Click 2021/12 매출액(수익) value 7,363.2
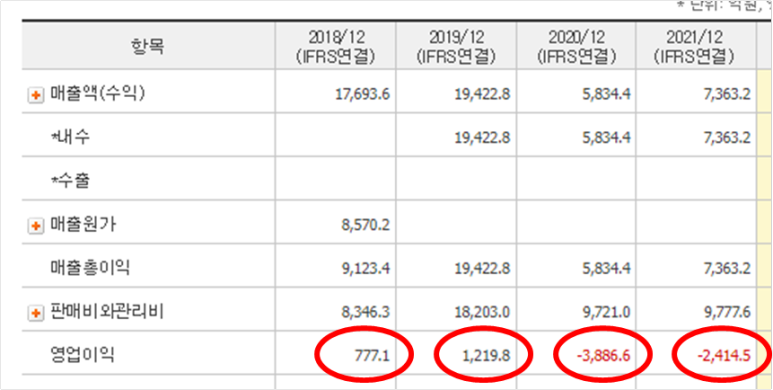Viewport: 773px width, 390px height. pyautogui.click(x=727, y=94)
